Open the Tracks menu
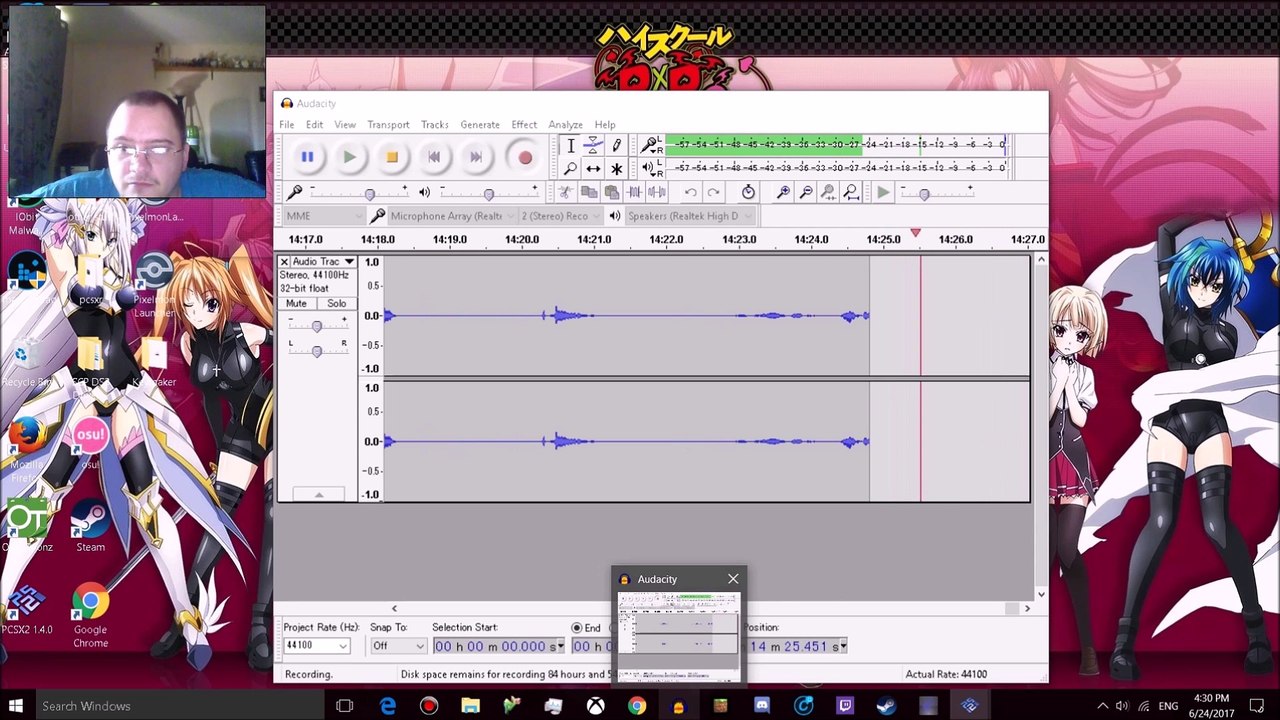1280x720 pixels. 434,125
